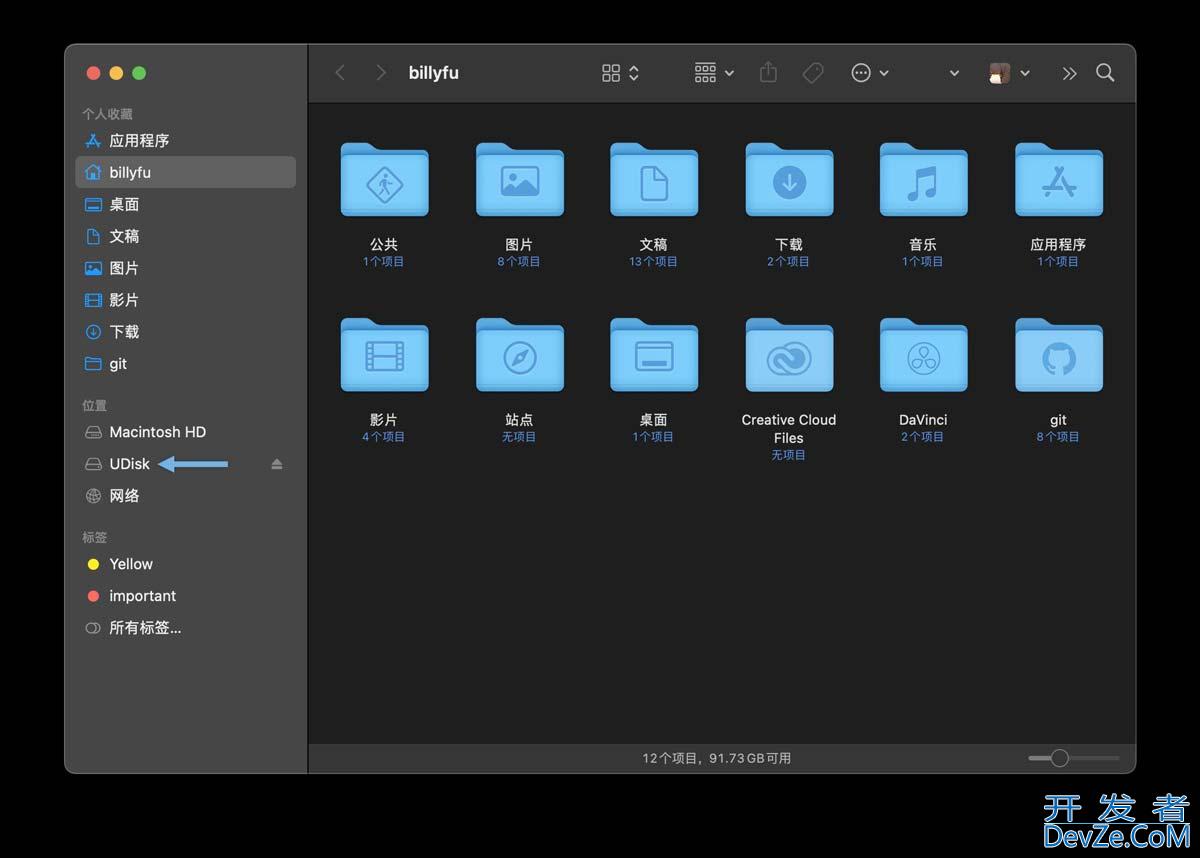1200x858 pixels.
Task: Select the 文稿 Documents folder in grid
Action: click(x=654, y=180)
